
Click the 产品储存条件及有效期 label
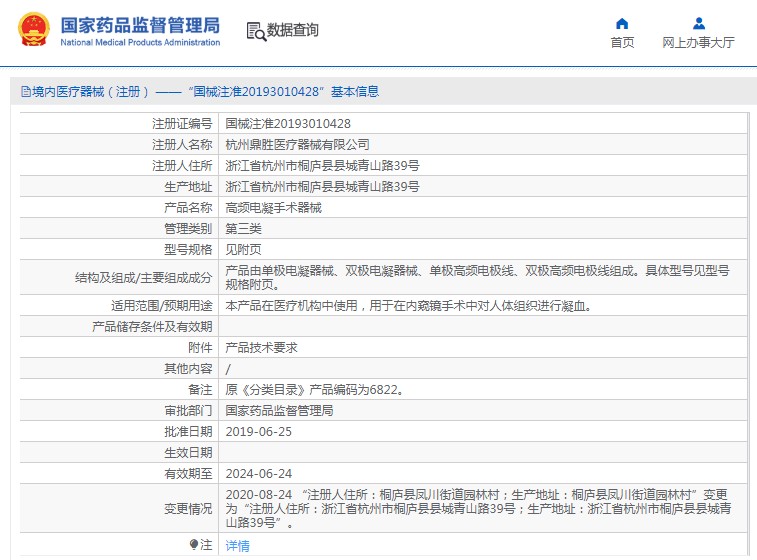[x=152, y=327]
